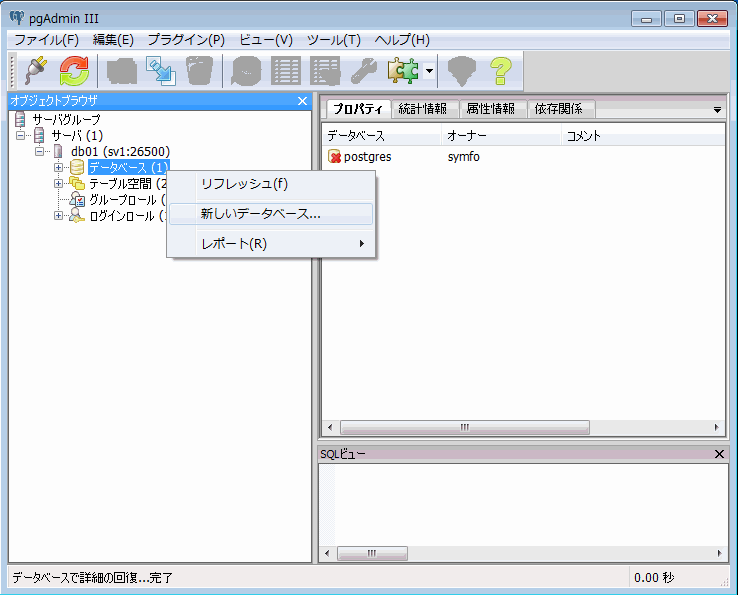Open the レポート(R) submenu
This screenshot has width=738, height=595.
click(x=271, y=244)
